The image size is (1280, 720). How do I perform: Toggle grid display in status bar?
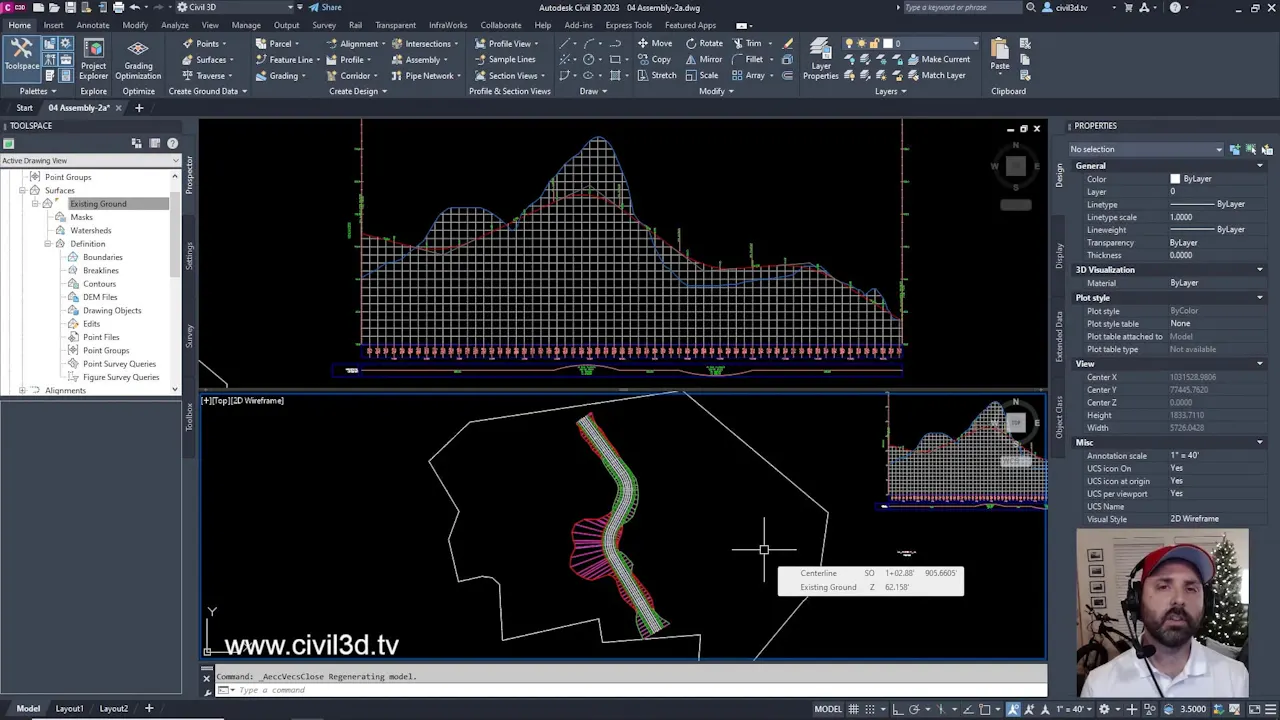pyautogui.click(x=853, y=709)
